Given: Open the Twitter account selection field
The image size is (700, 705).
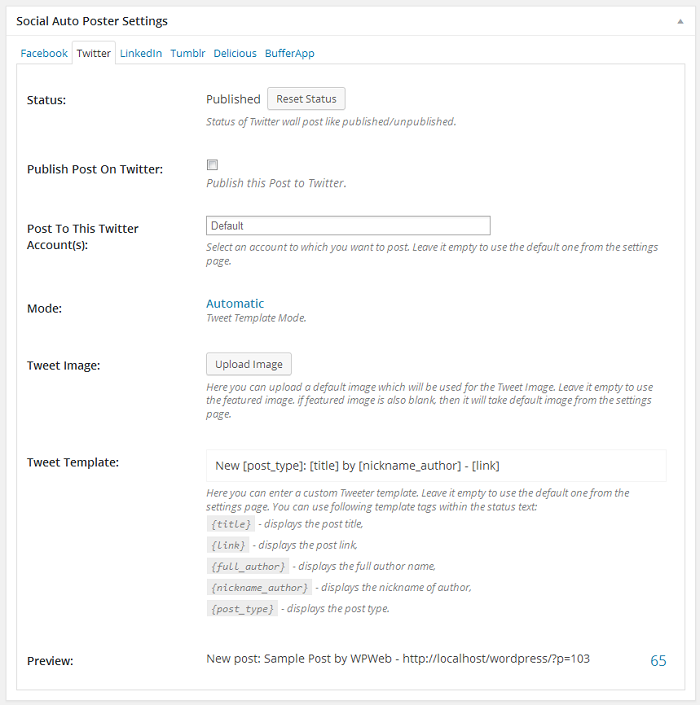Looking at the screenshot, I should tap(348, 226).
